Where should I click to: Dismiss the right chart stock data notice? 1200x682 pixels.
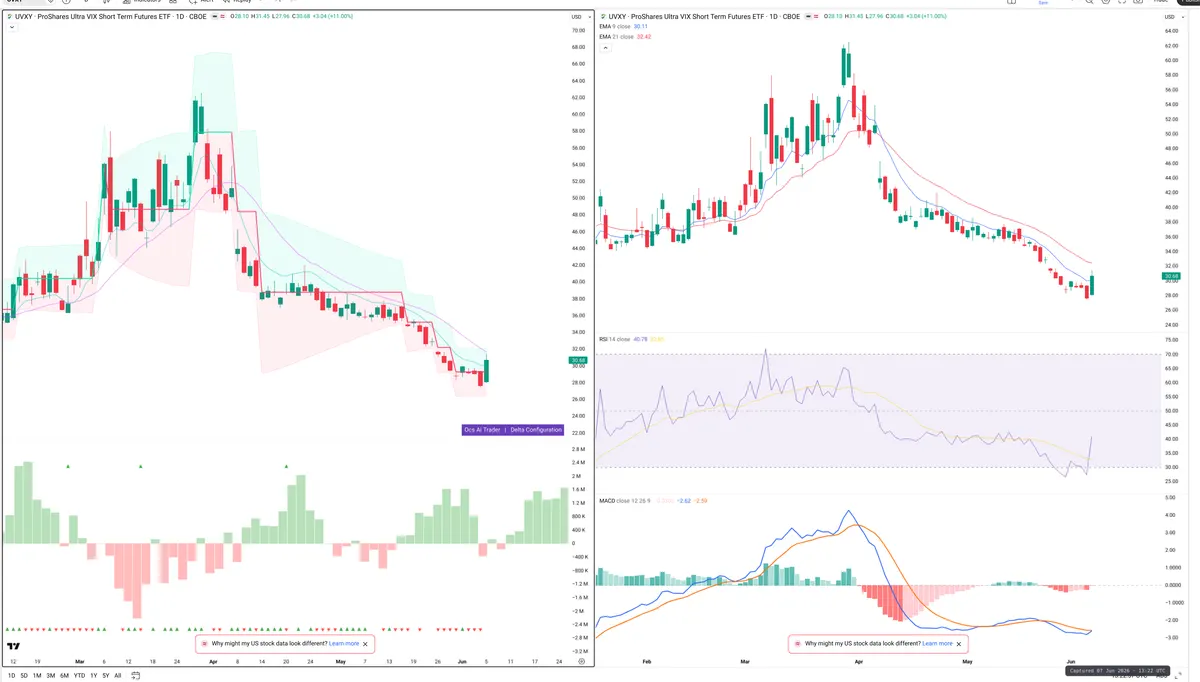(959, 644)
